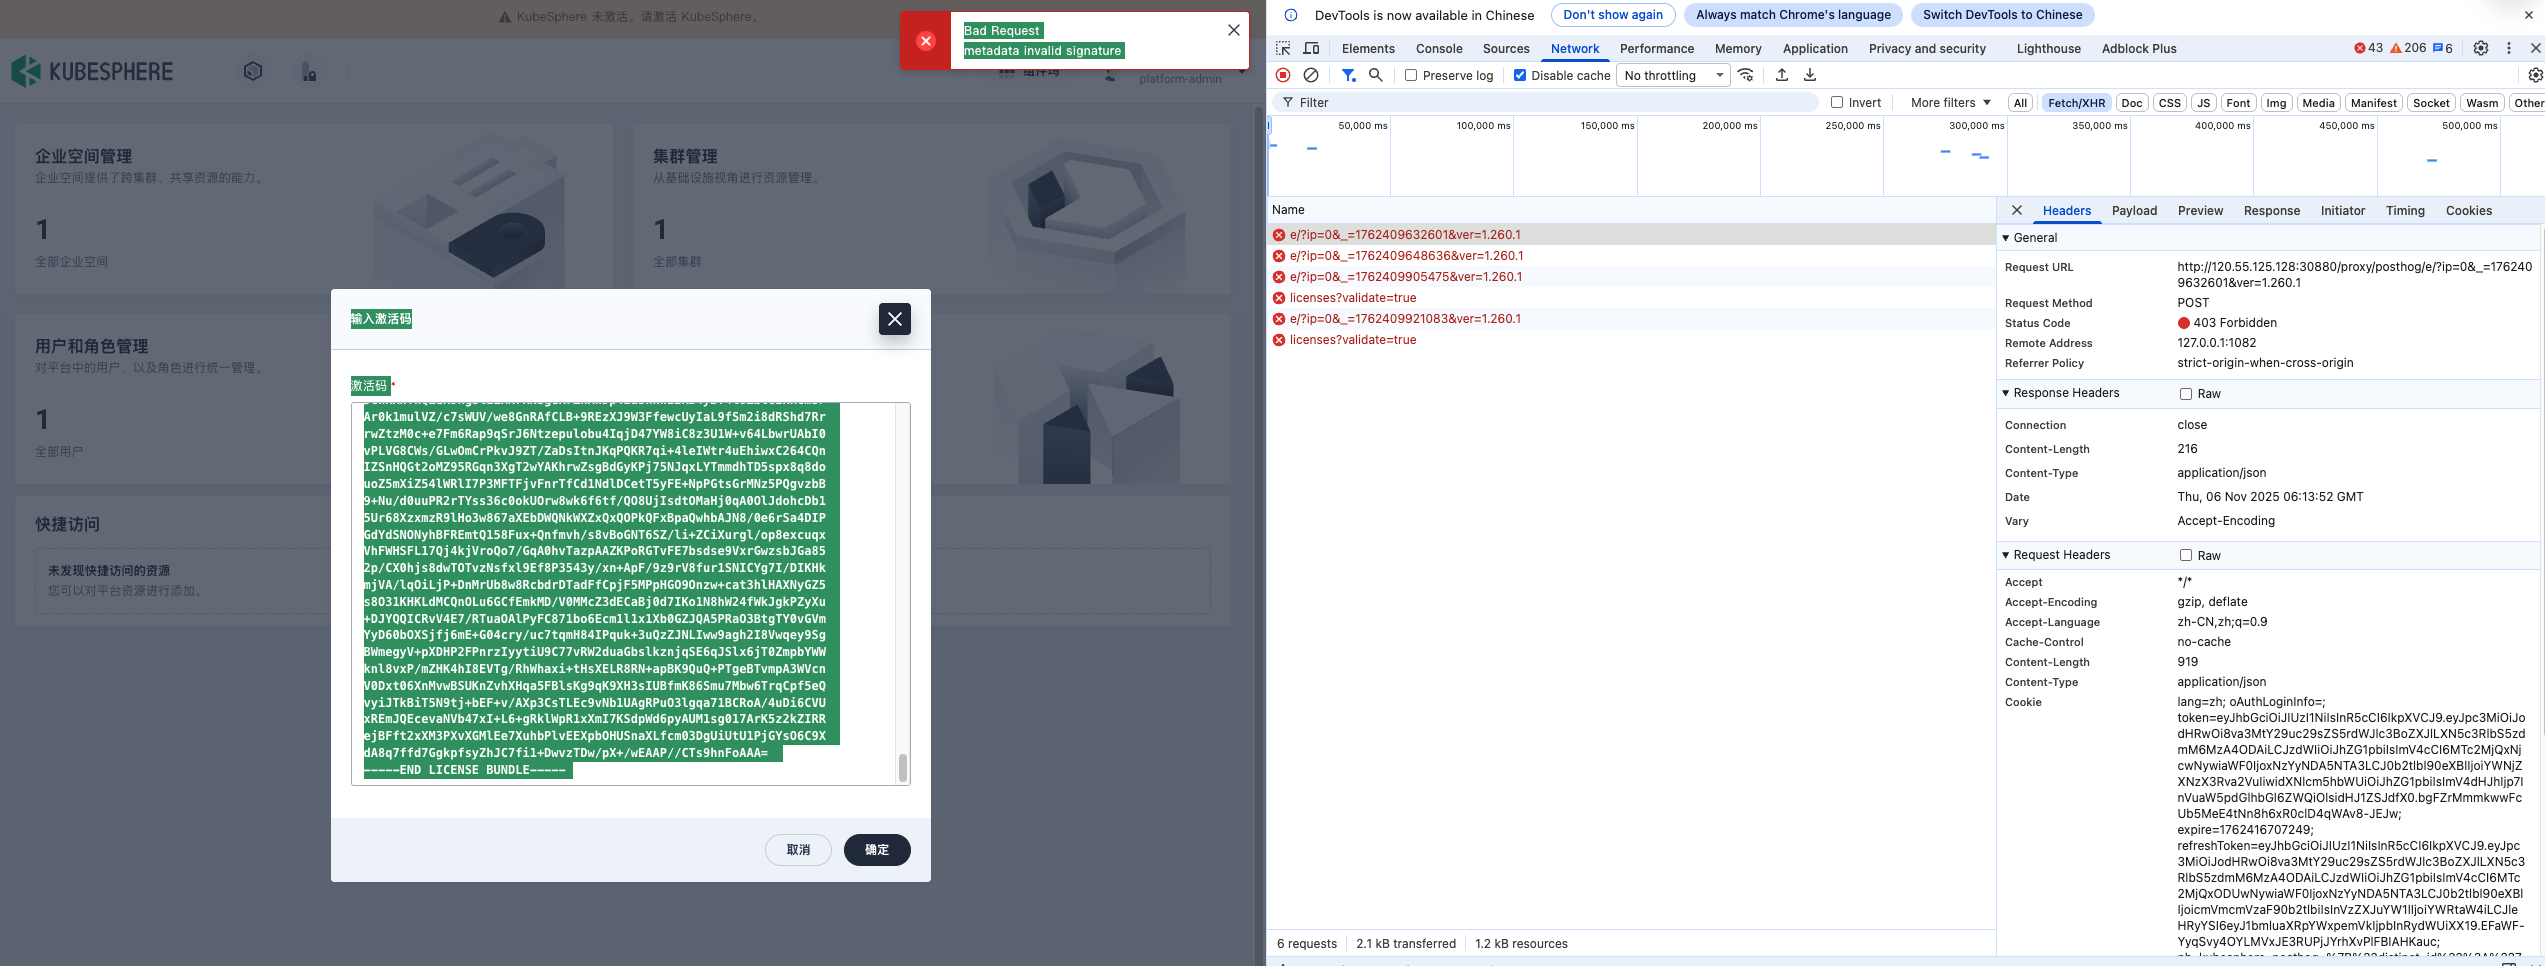Open DevTools settings gear

coord(2481,48)
